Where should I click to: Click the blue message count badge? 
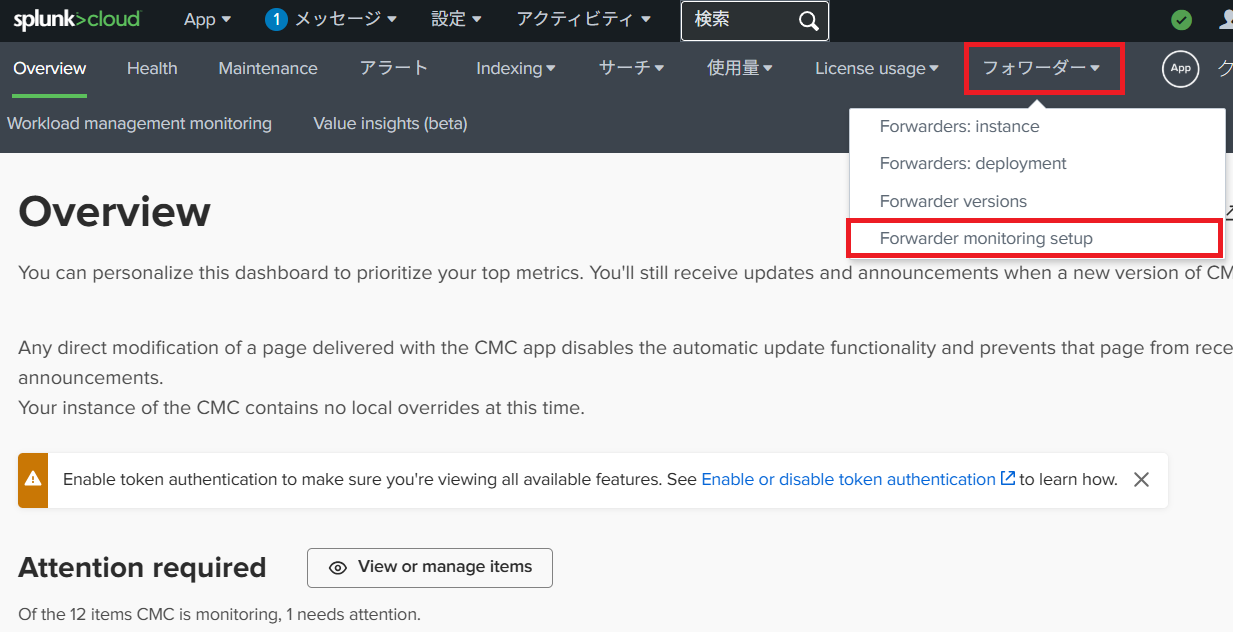coord(276,20)
